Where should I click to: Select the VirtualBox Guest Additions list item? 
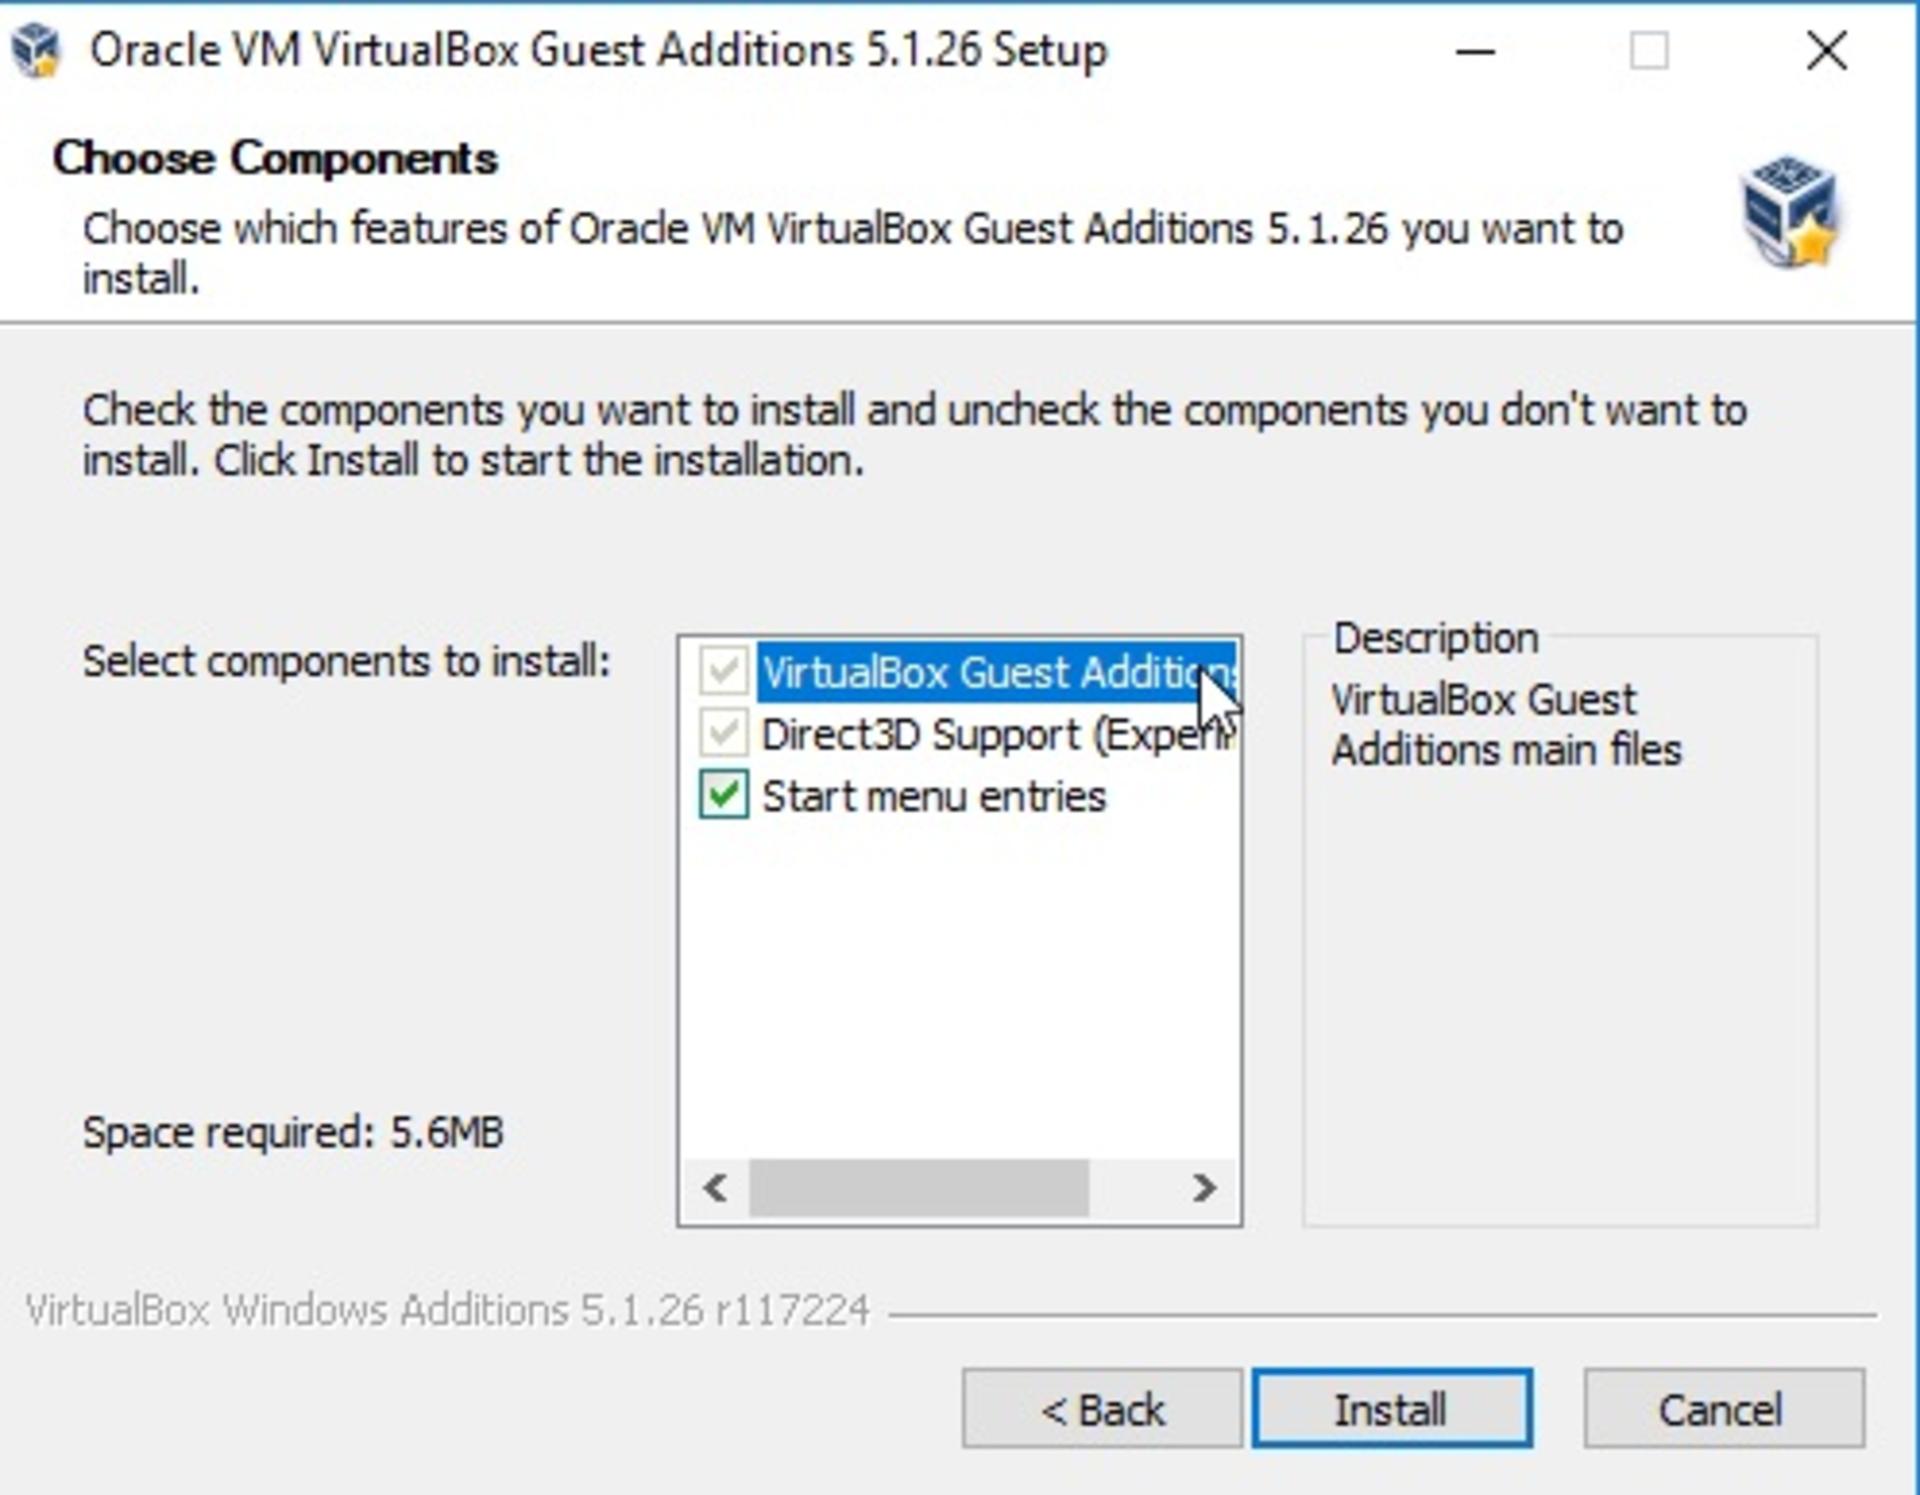tap(997, 672)
